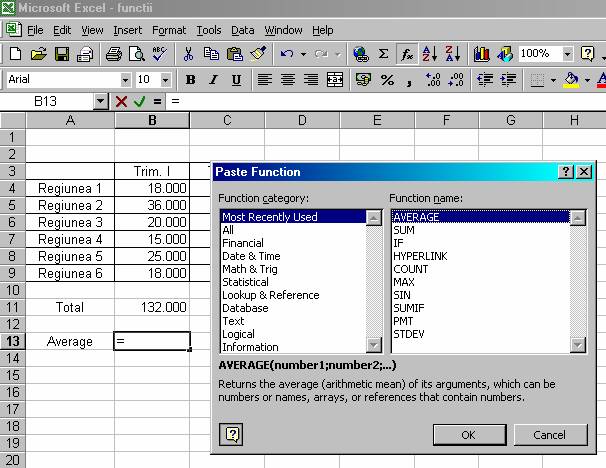Open the Insert menu
606x468 pixels.
tap(127, 30)
